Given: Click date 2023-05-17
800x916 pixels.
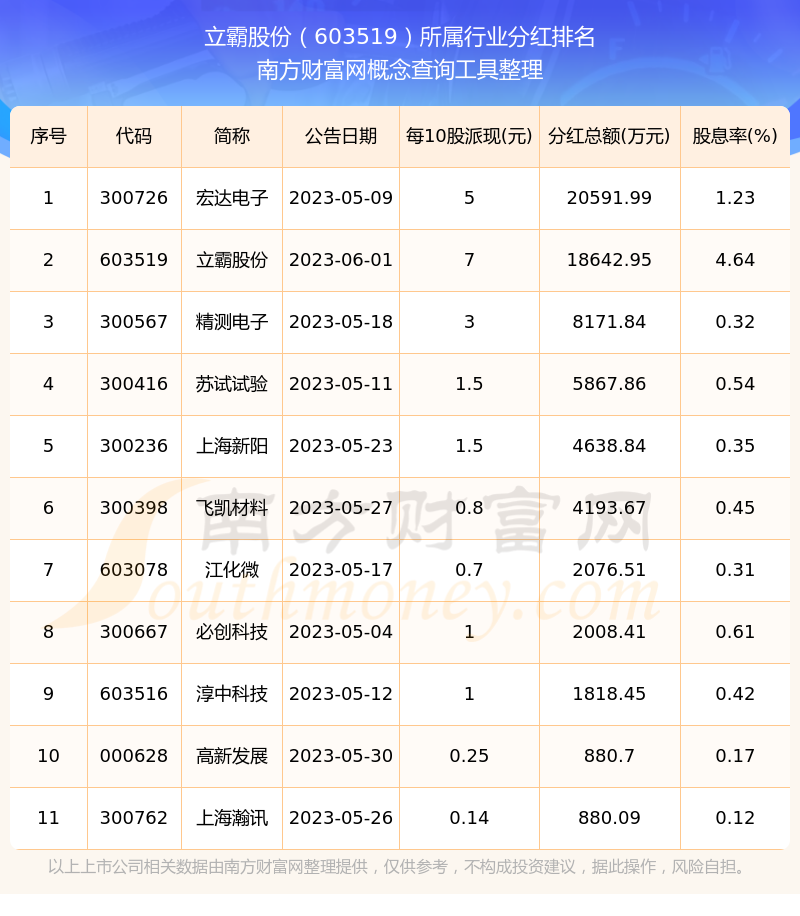Looking at the screenshot, I should (x=341, y=570).
